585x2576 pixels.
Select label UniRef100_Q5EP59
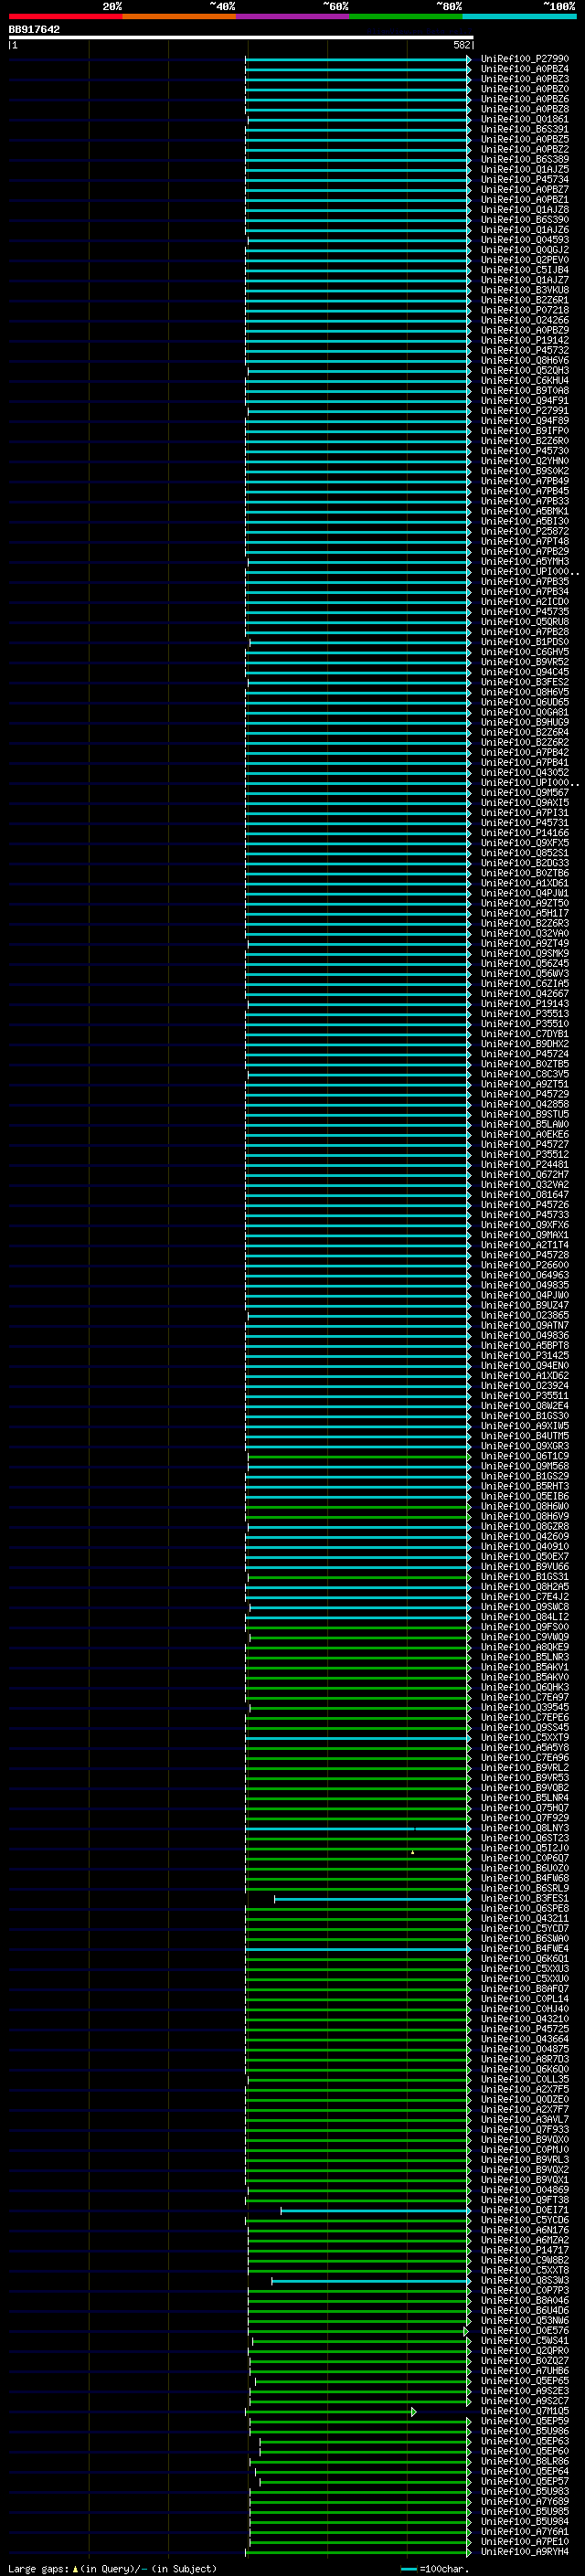[525, 2421]
